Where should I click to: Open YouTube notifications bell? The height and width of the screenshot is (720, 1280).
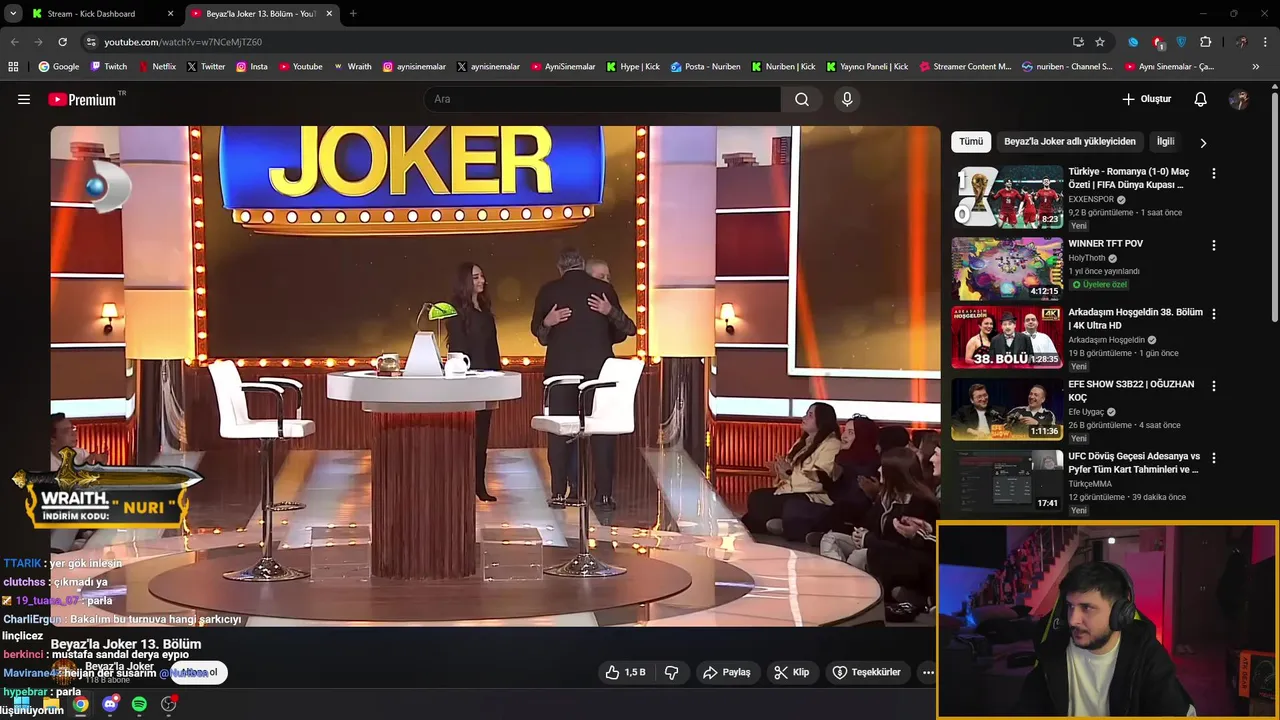pos(1200,99)
